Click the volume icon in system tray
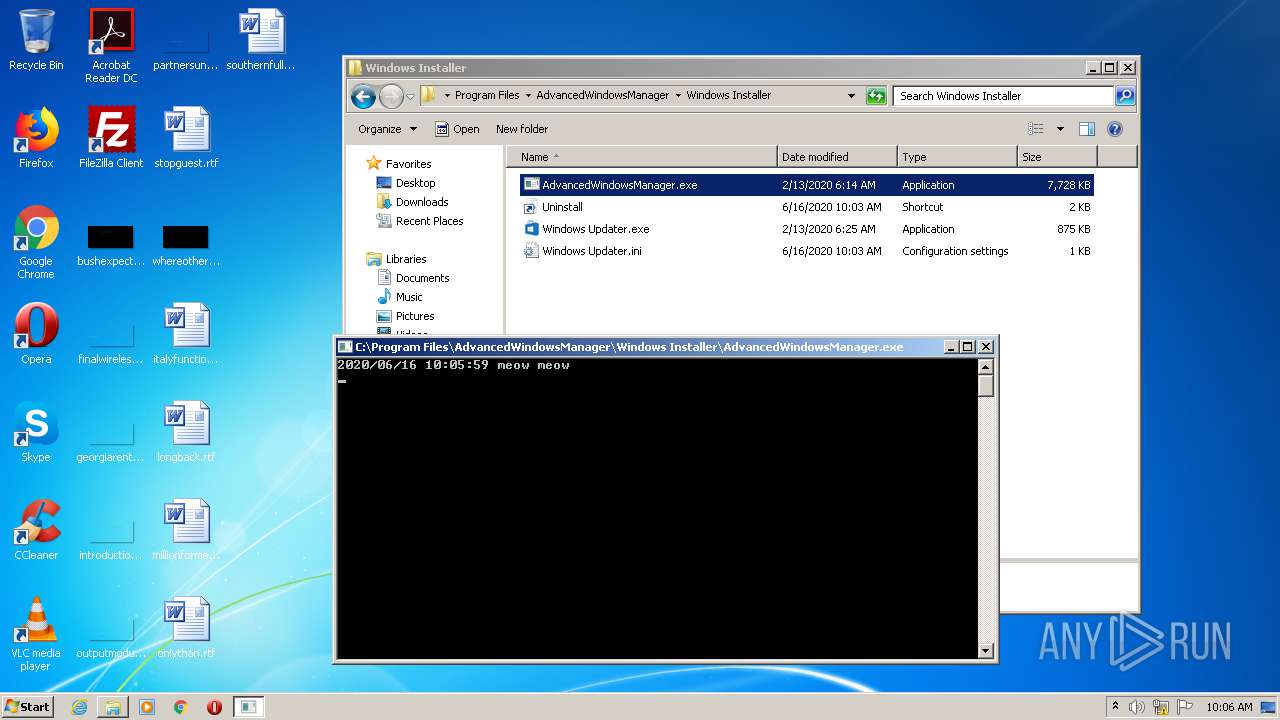The height and width of the screenshot is (720, 1280). coord(1137,707)
